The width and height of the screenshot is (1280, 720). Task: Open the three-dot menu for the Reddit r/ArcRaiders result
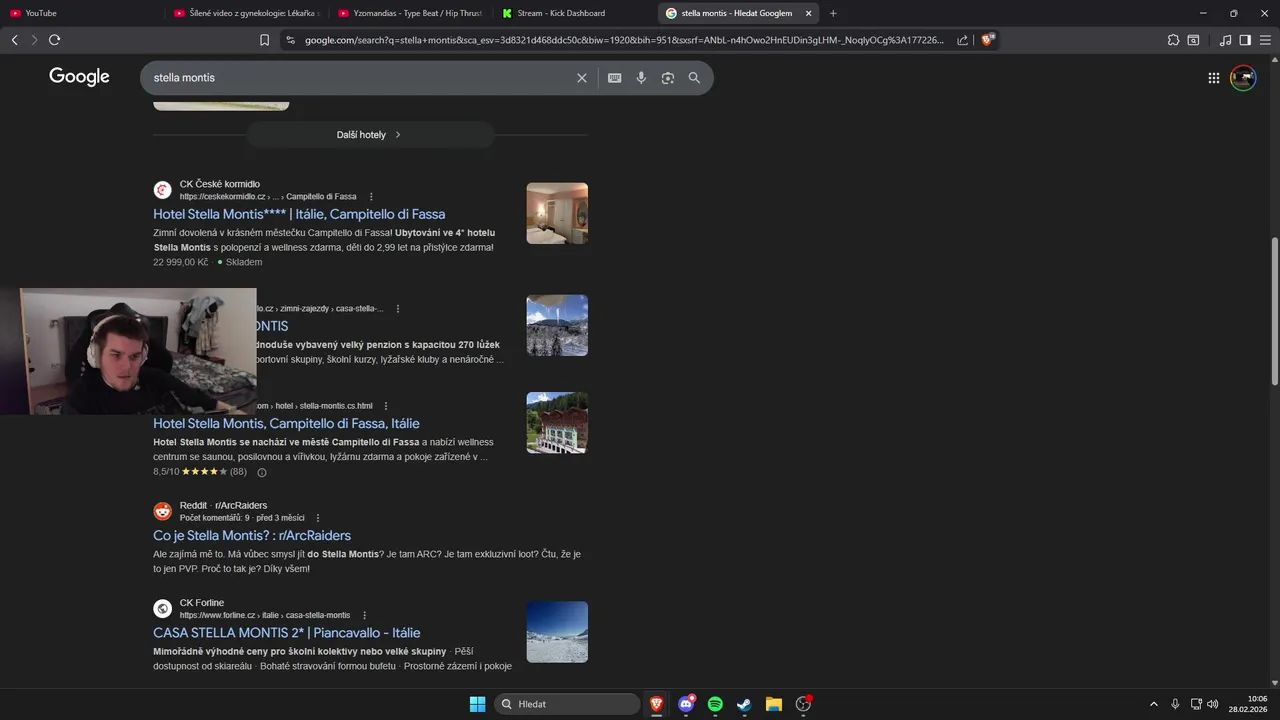pos(318,518)
